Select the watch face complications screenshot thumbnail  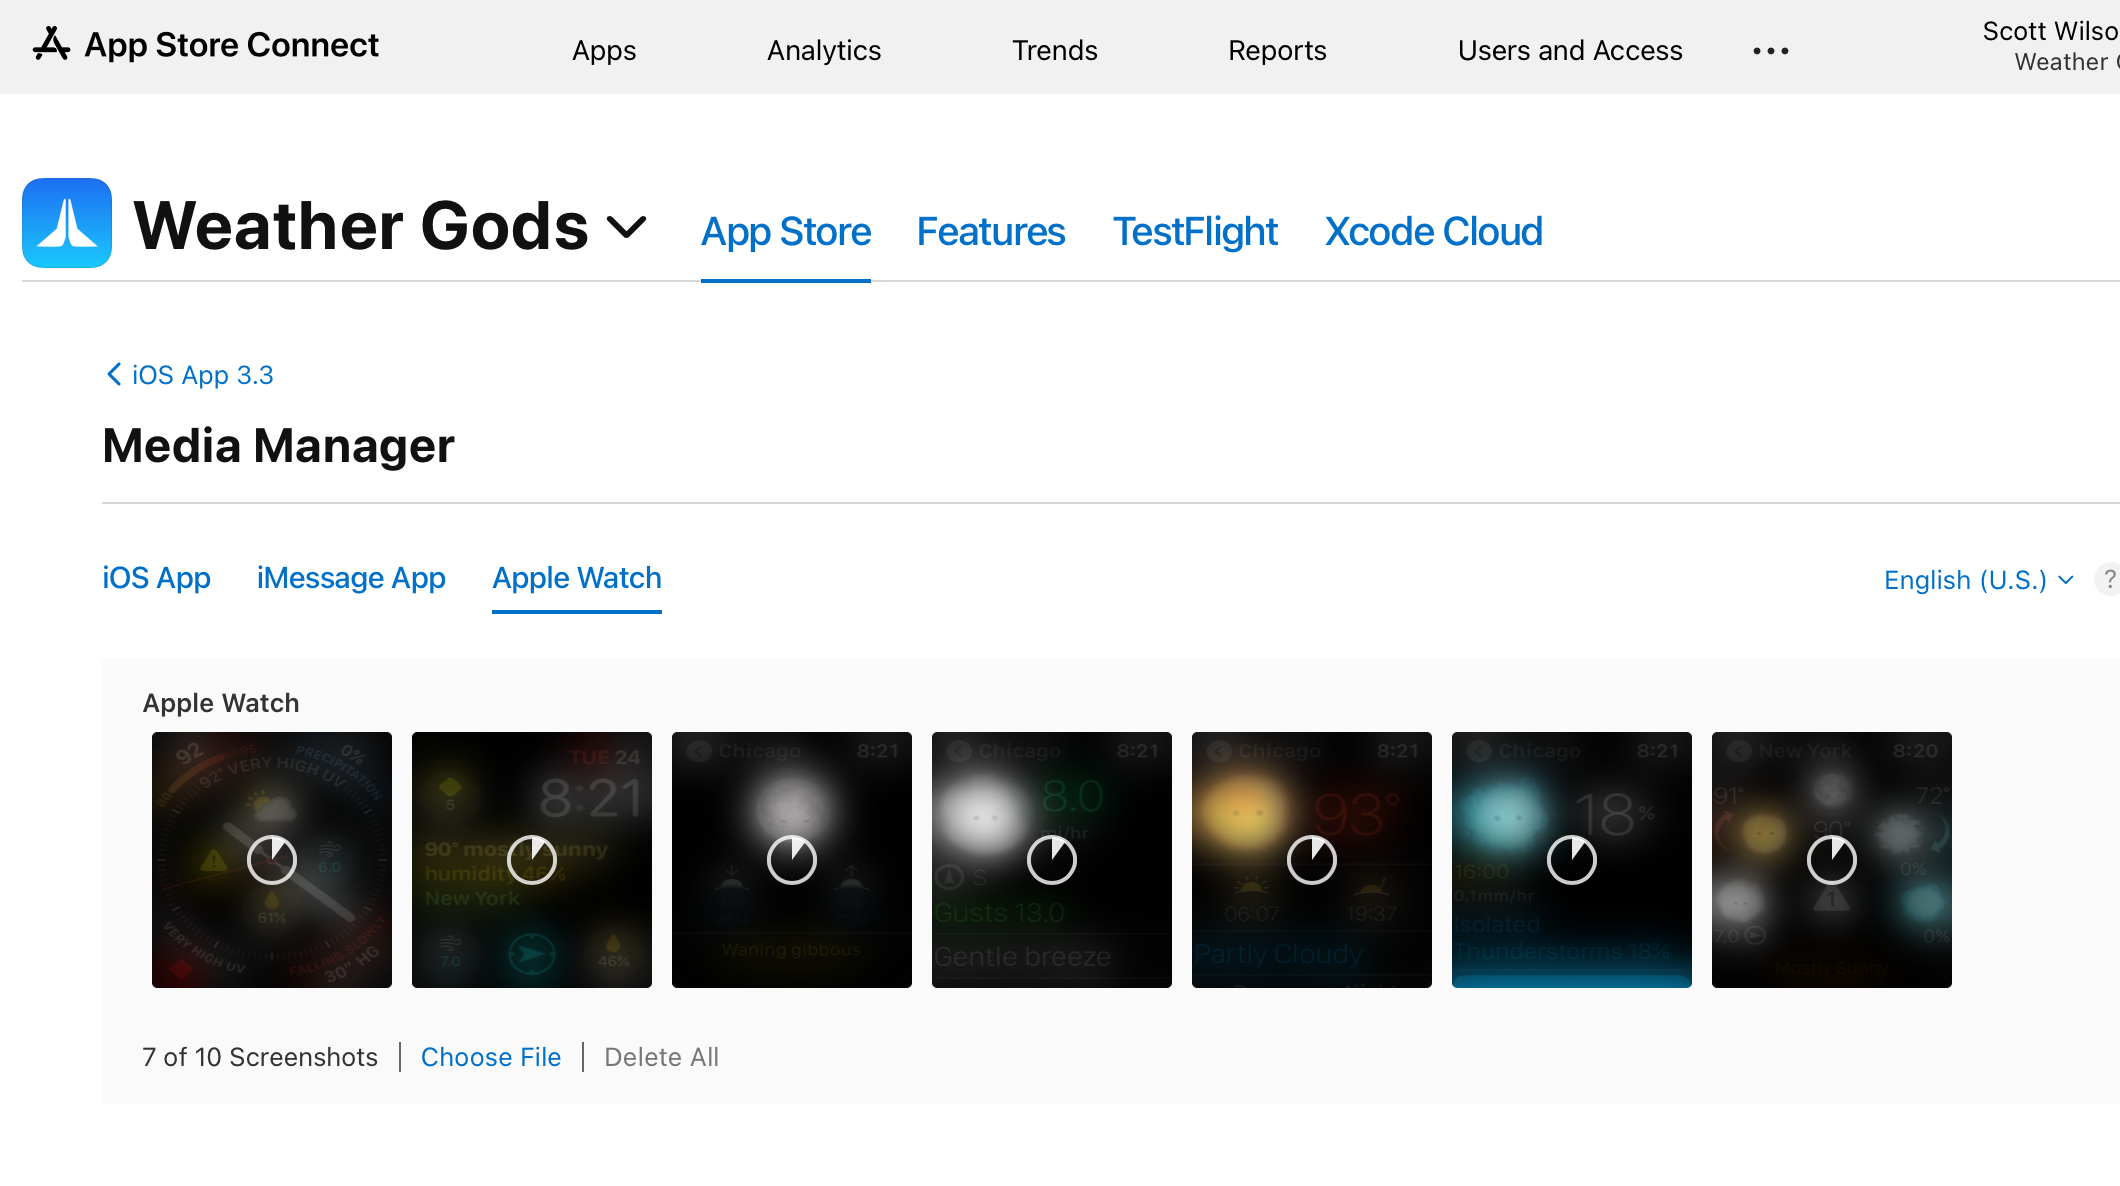tap(272, 860)
